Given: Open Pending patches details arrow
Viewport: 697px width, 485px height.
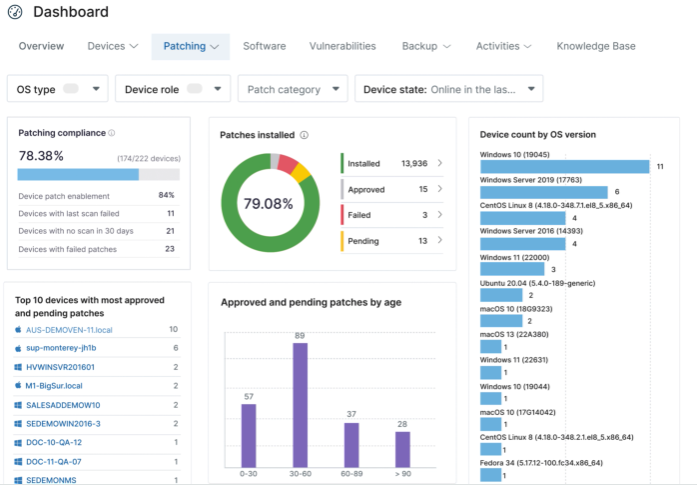Looking at the screenshot, I should (440, 240).
